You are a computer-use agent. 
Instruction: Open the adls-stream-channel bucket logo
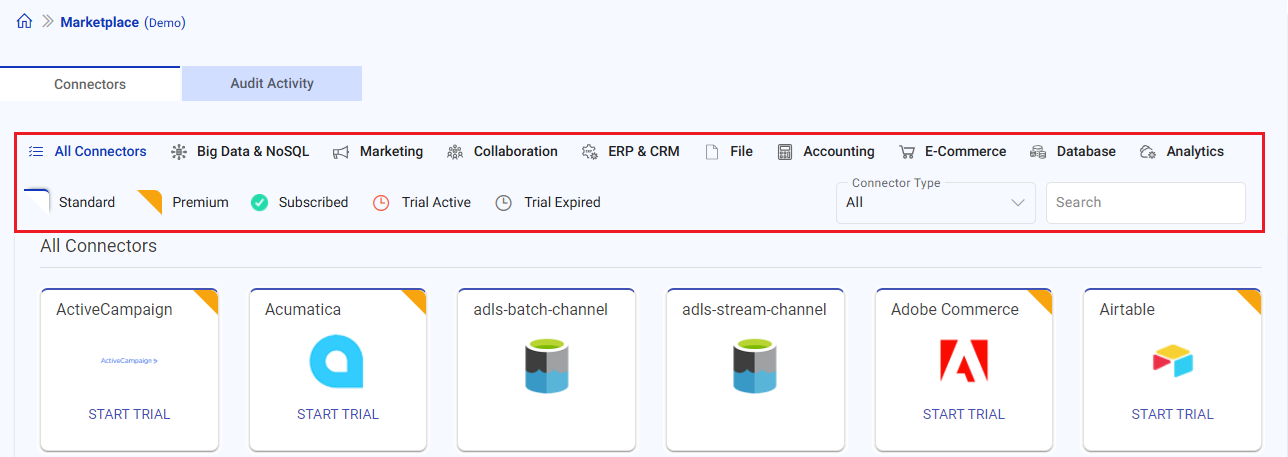(x=755, y=366)
